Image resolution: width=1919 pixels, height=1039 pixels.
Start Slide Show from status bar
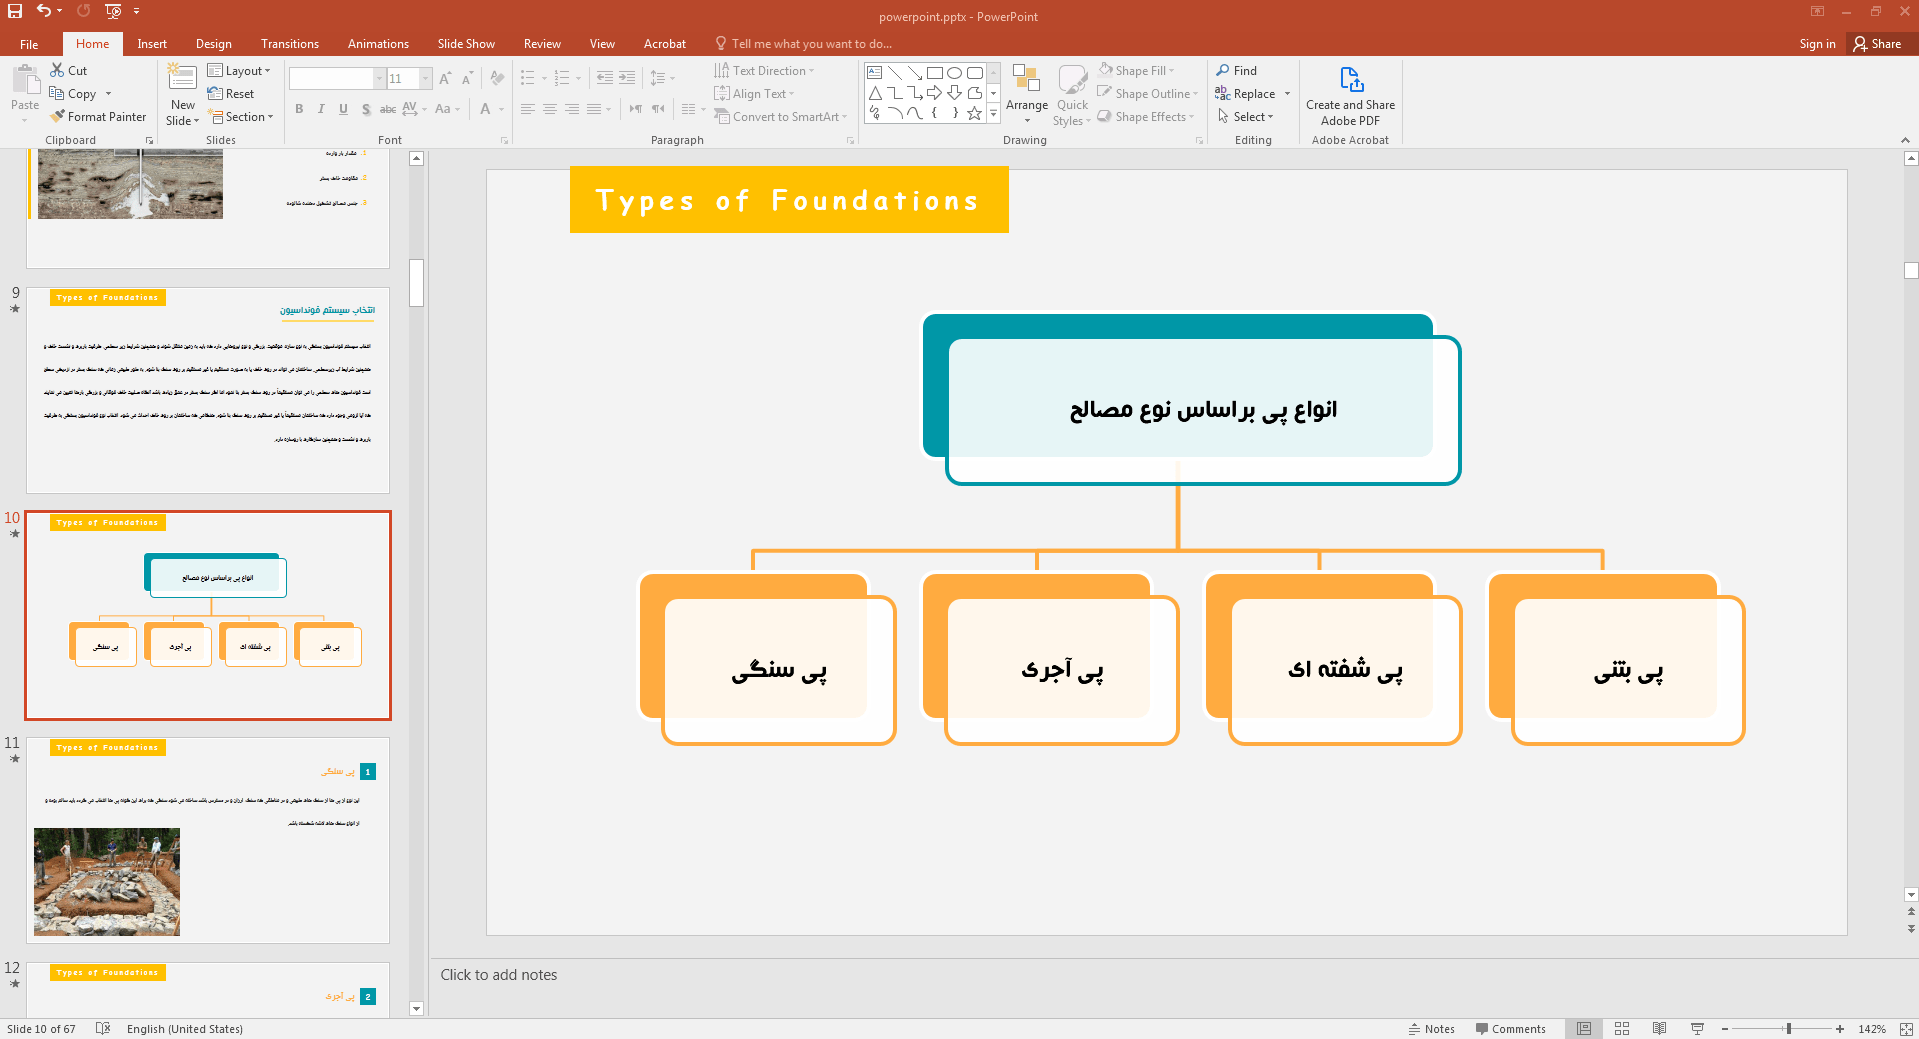1697,1028
